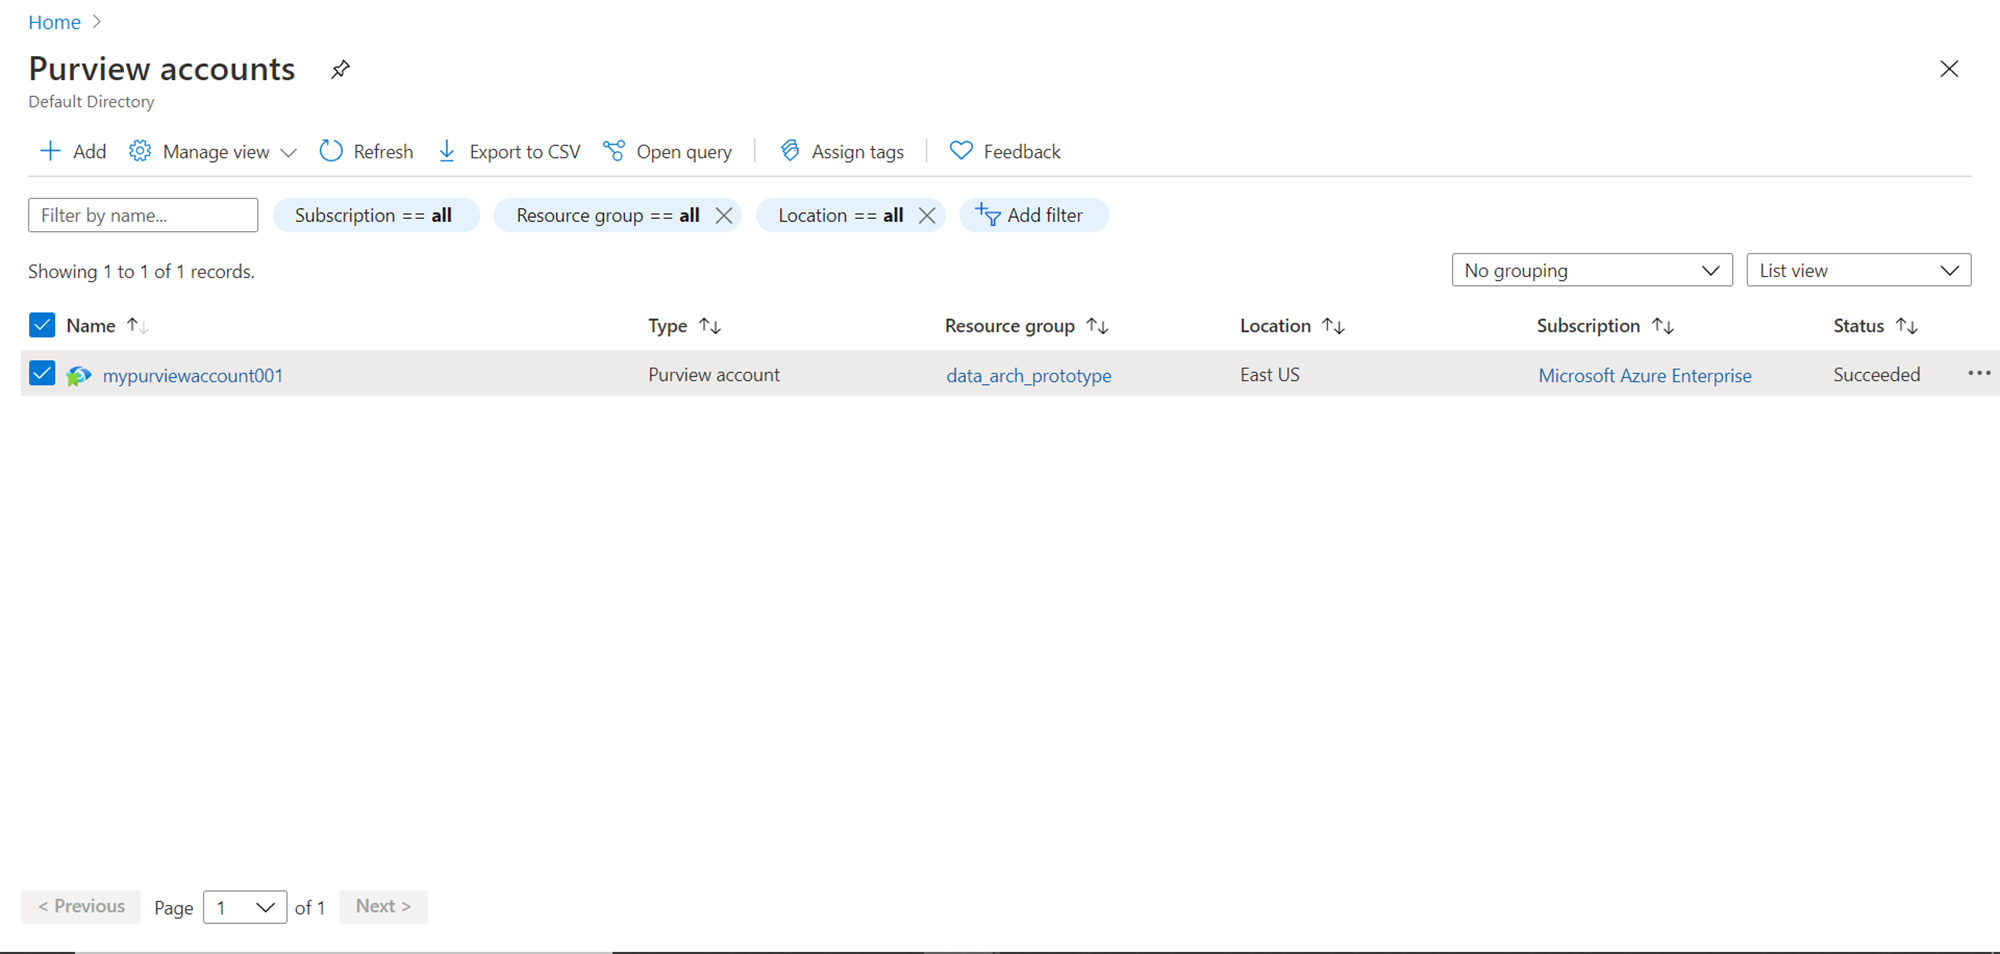Sort by the Name column
This screenshot has height=954, width=2000.
[x=107, y=326]
